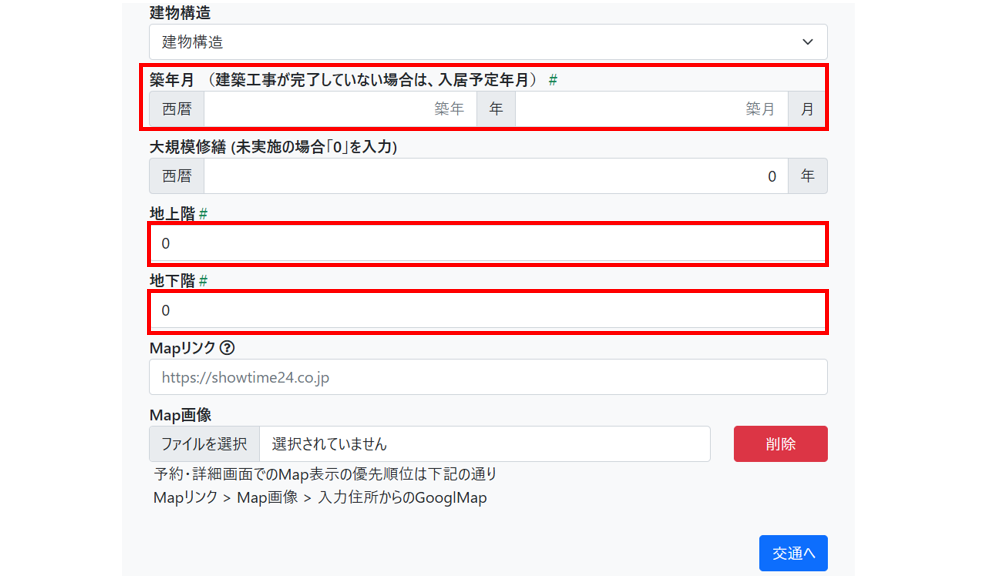Click the 年 suffix in 大規模修繕 row

coord(807,176)
